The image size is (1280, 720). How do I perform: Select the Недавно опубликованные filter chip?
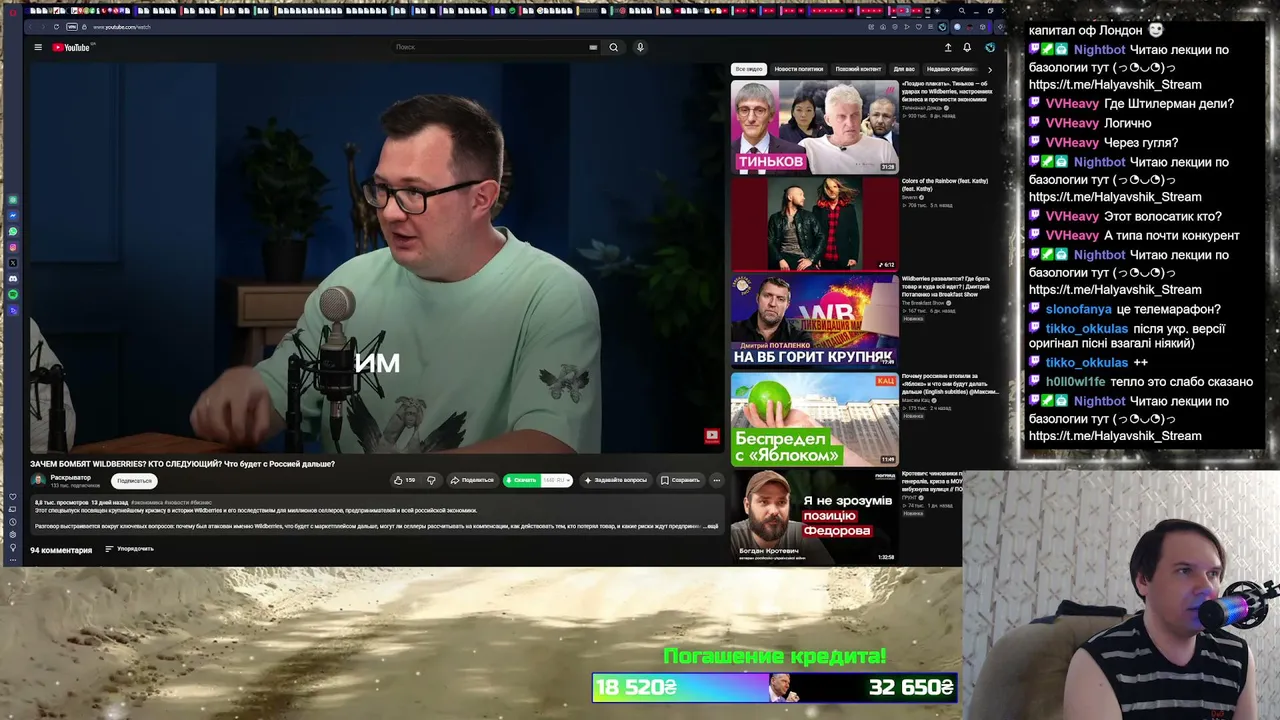point(951,69)
